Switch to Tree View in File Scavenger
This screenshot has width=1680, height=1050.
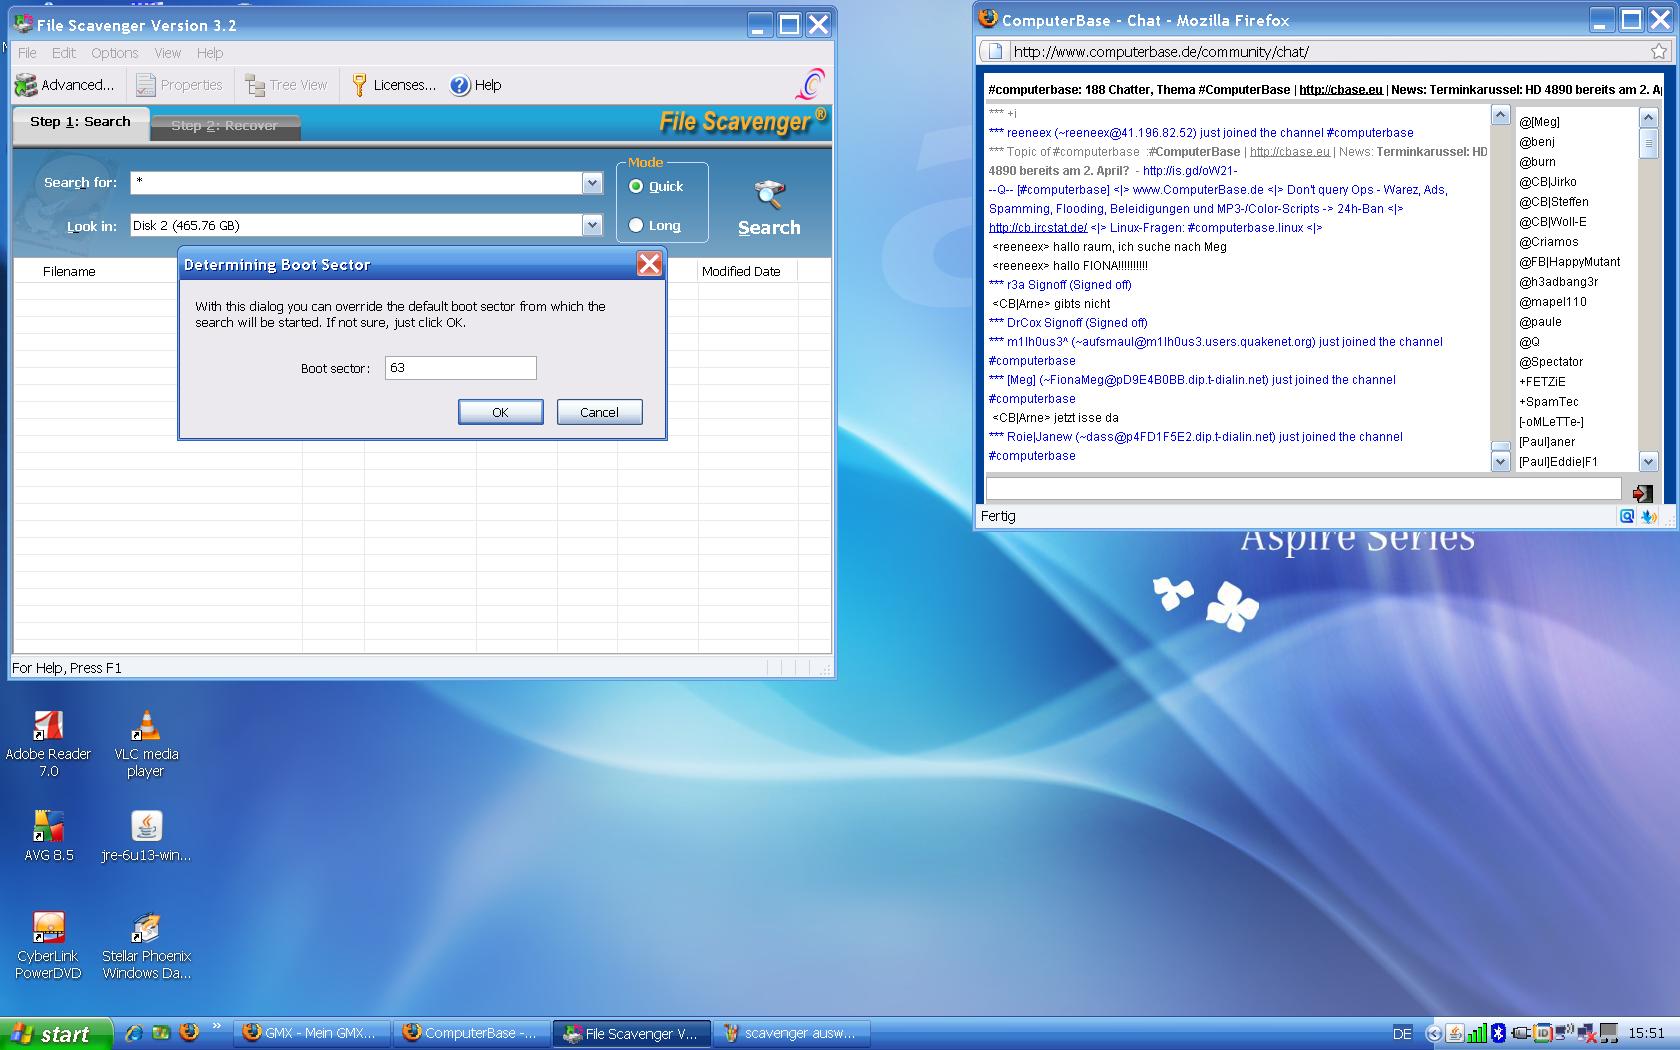tap(287, 85)
